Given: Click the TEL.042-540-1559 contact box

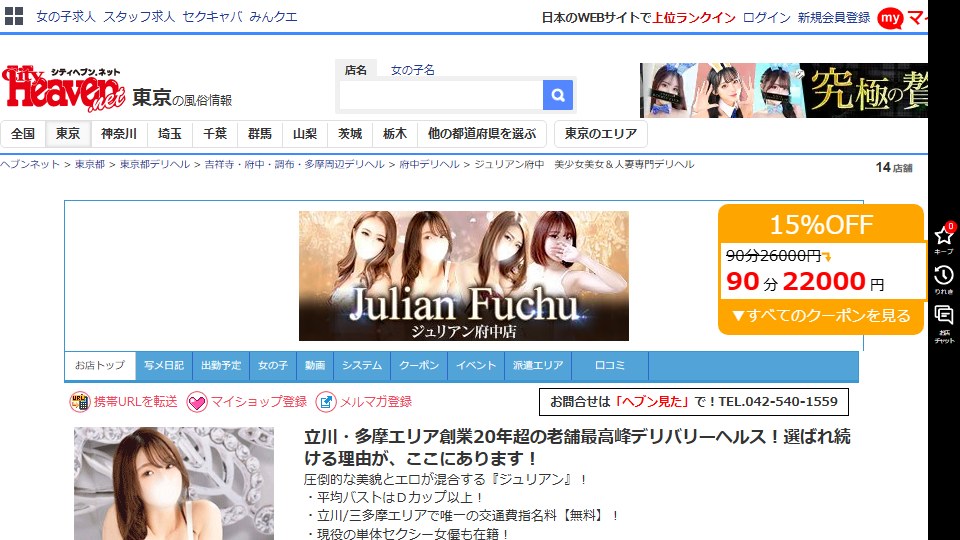Looking at the screenshot, I should pyautogui.click(x=694, y=402).
